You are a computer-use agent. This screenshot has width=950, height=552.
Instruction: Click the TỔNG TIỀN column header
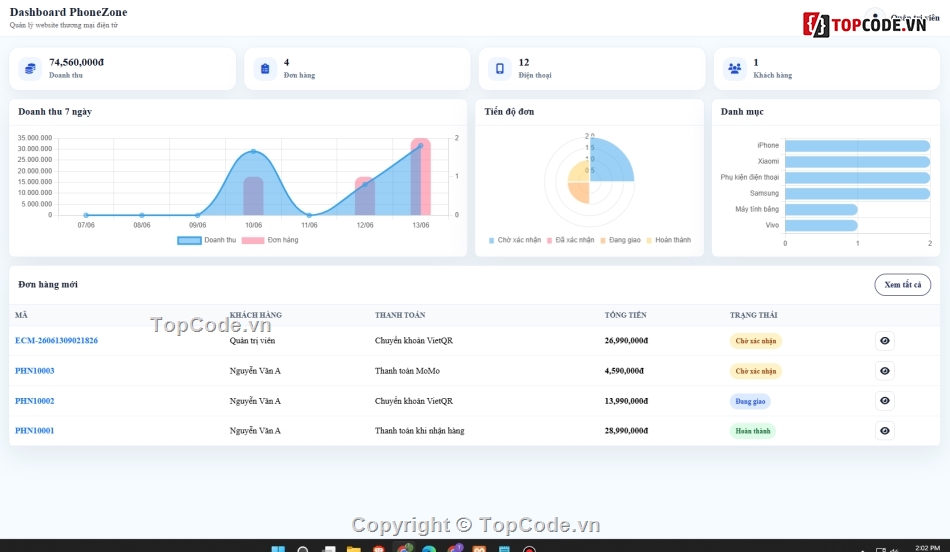click(625, 315)
